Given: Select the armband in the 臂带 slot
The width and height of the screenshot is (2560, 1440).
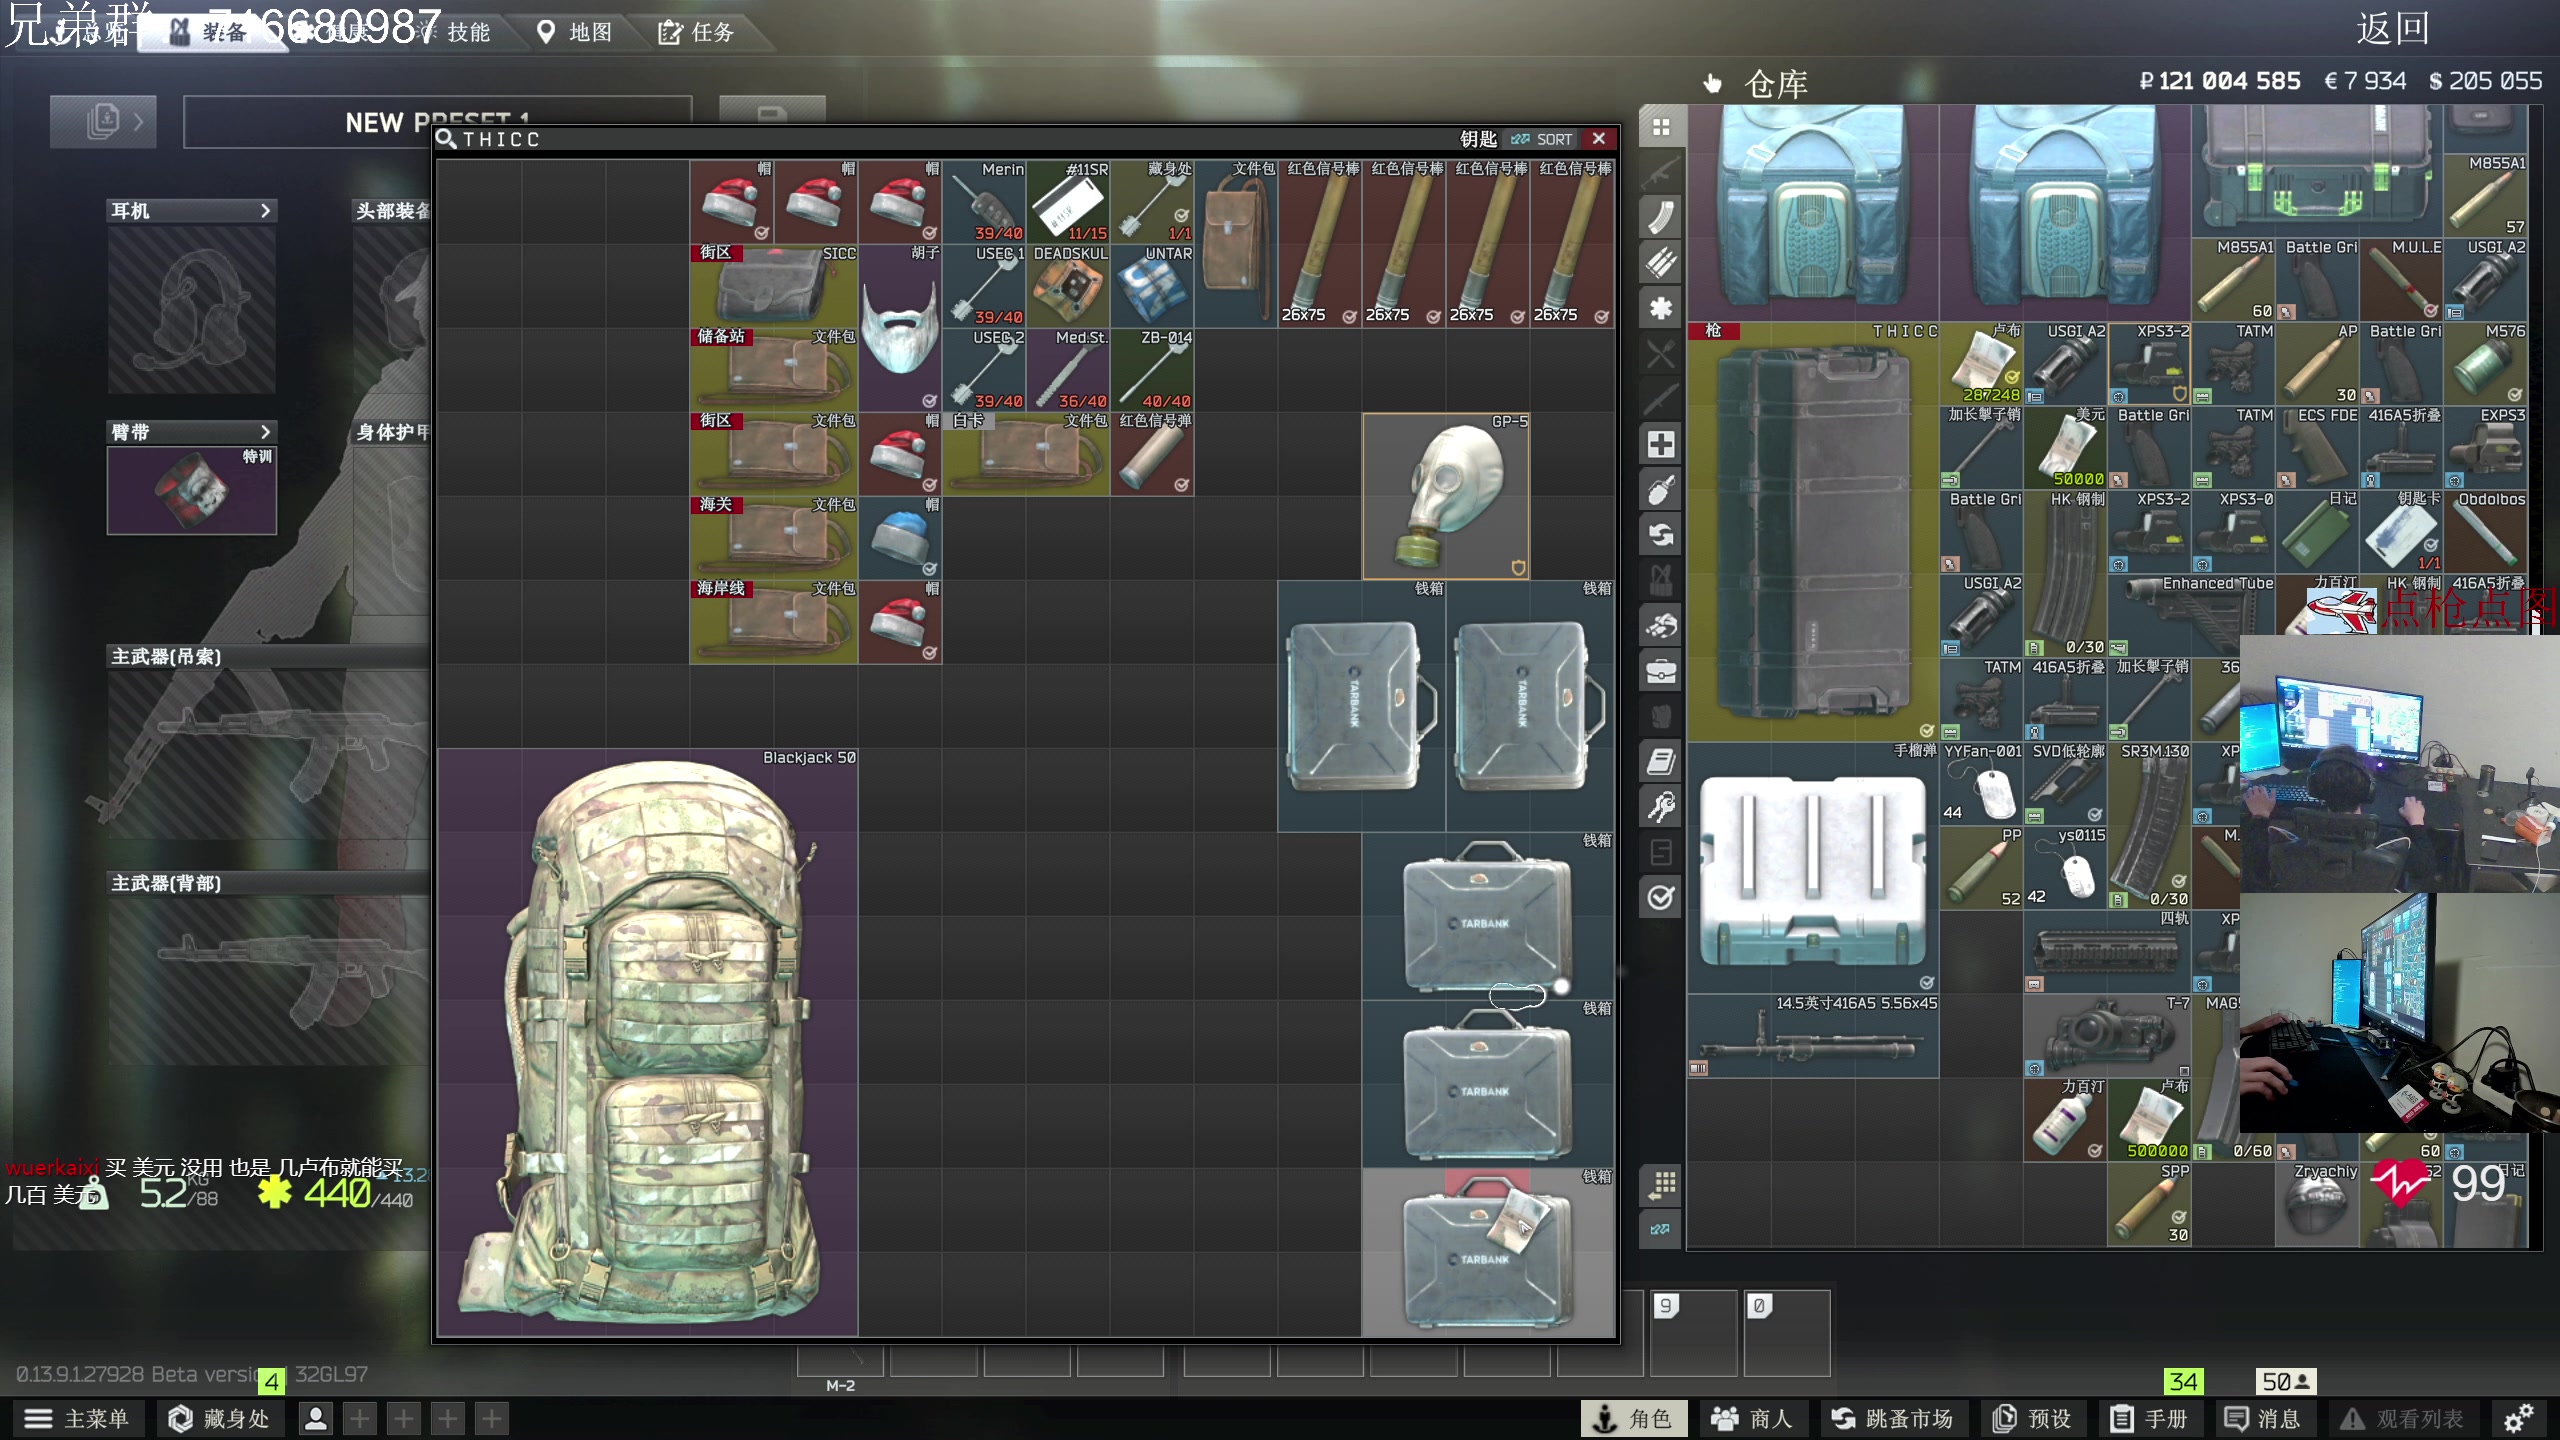Looking at the screenshot, I should (192, 490).
